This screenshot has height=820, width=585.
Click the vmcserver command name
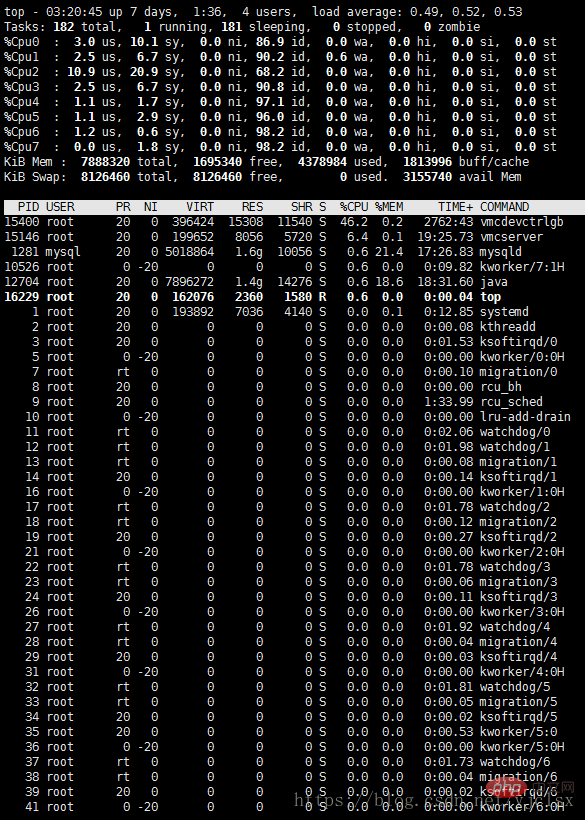pos(511,237)
